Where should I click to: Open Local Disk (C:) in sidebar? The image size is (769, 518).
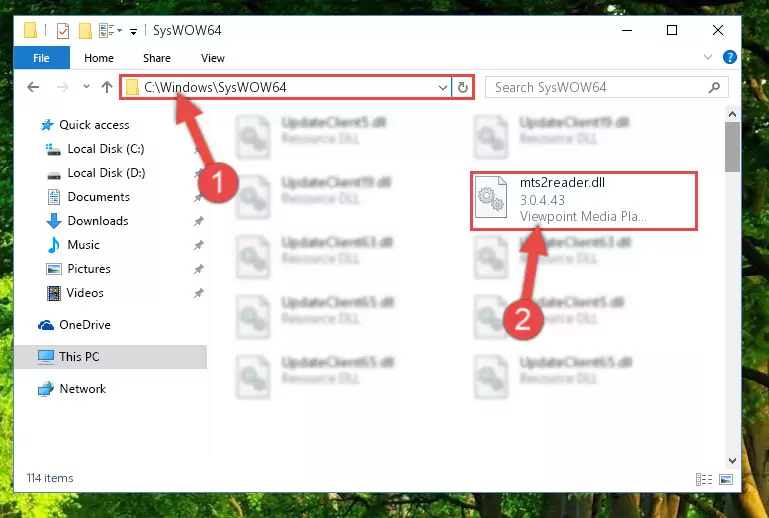[x=105, y=149]
